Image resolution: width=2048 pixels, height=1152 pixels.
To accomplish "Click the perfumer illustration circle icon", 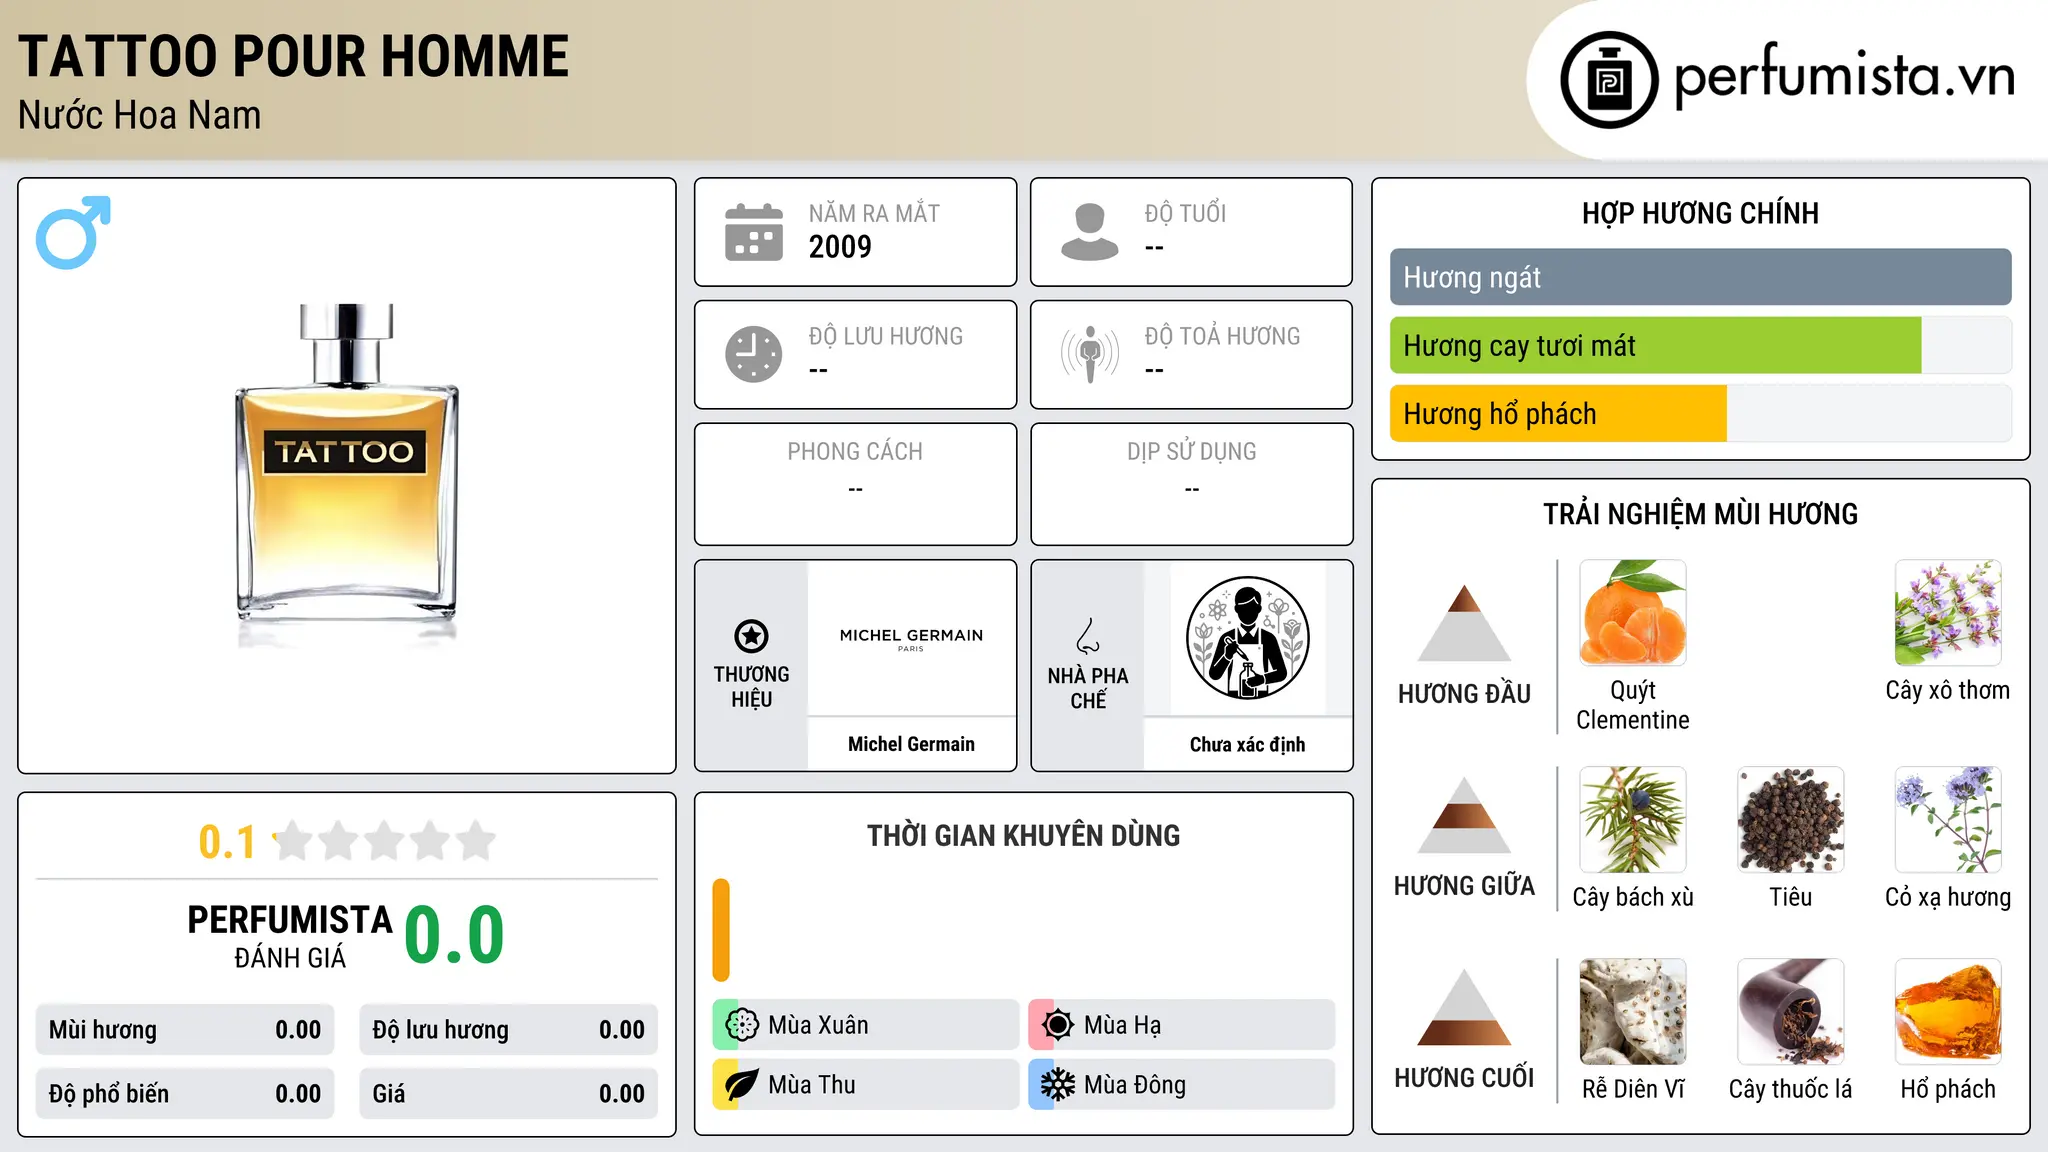I will (x=1247, y=638).
